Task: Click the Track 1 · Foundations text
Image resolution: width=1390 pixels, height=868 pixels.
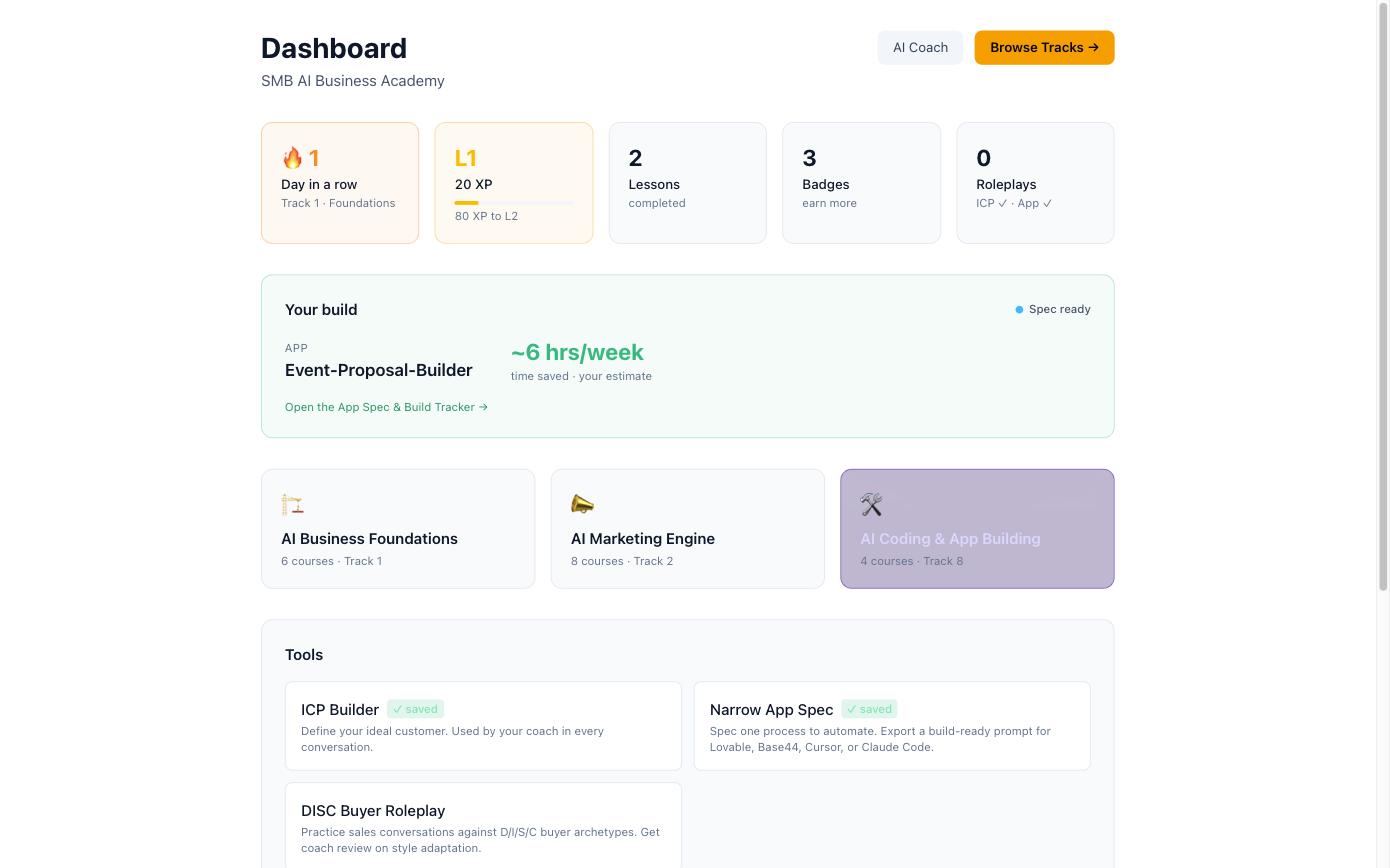Action: tap(338, 203)
